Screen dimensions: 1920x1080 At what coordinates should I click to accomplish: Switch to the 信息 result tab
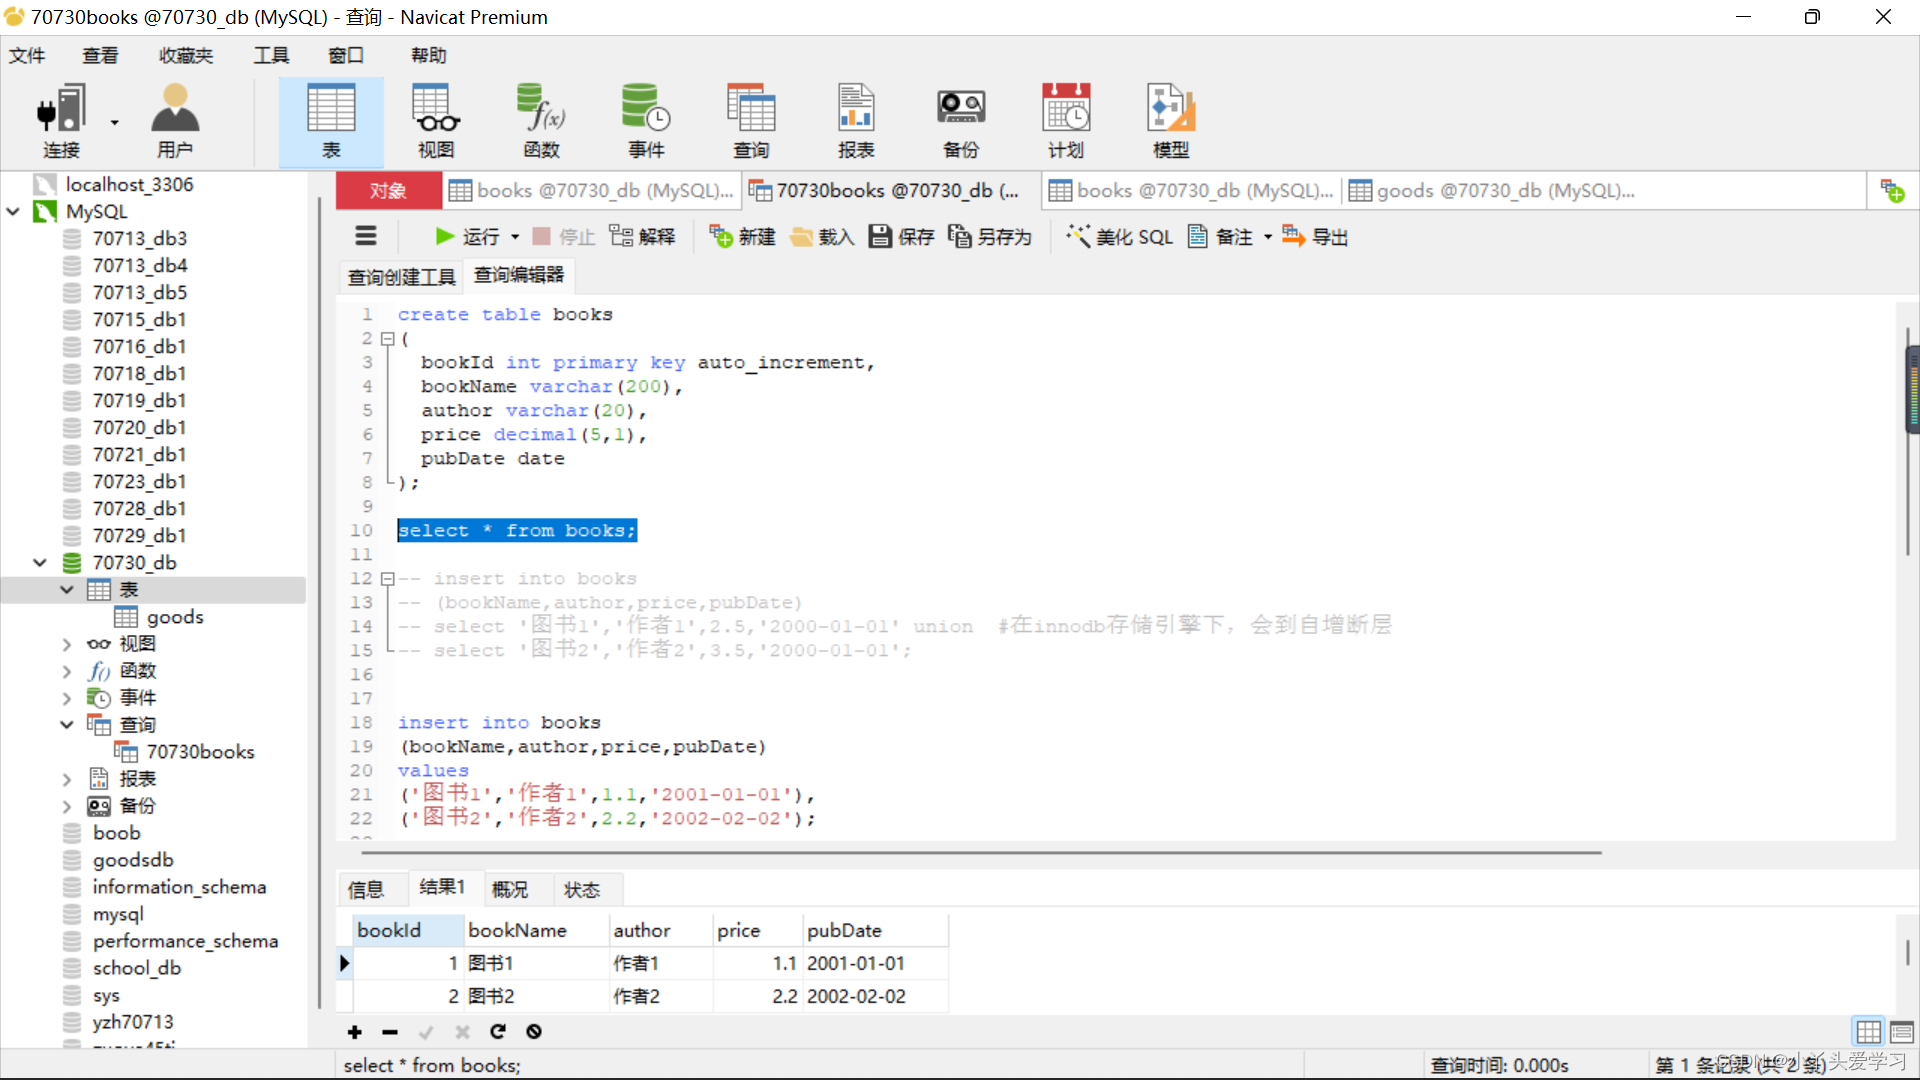[366, 889]
